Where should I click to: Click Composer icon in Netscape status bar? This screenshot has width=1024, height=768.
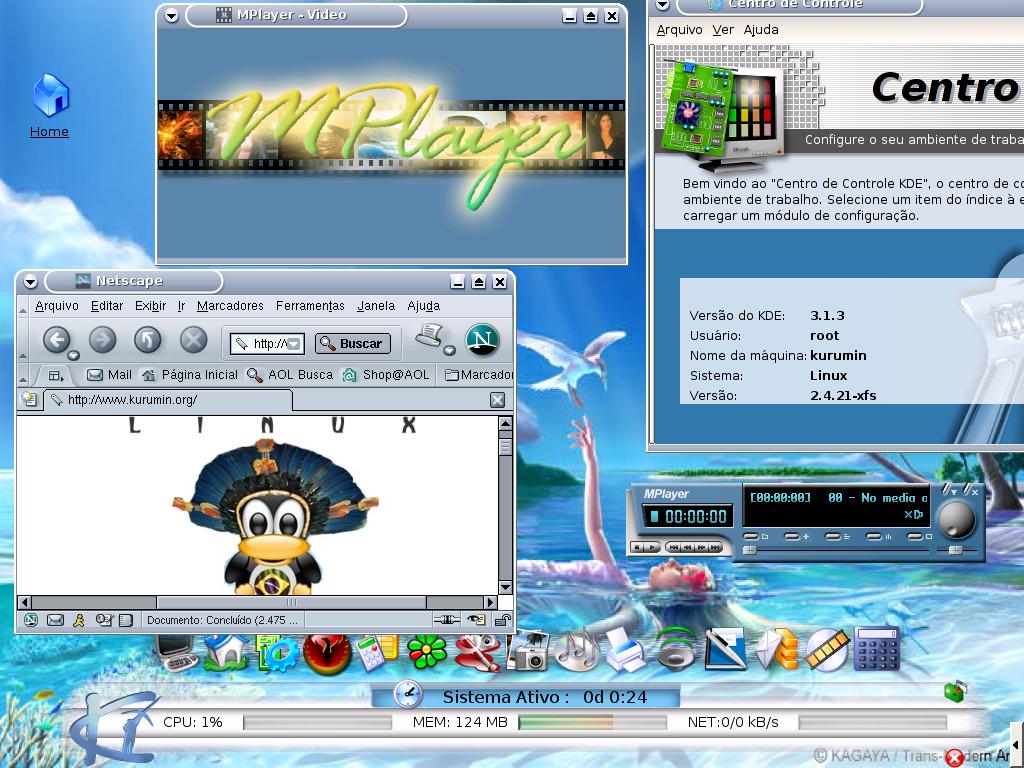point(103,620)
